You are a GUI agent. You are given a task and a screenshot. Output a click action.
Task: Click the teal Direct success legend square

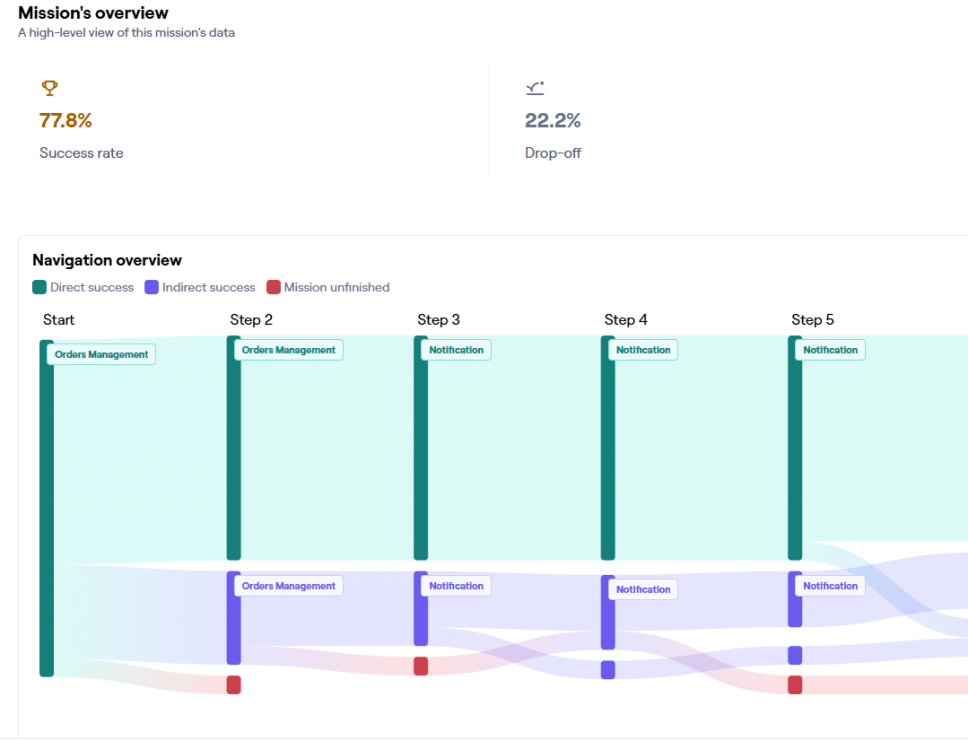(x=38, y=287)
